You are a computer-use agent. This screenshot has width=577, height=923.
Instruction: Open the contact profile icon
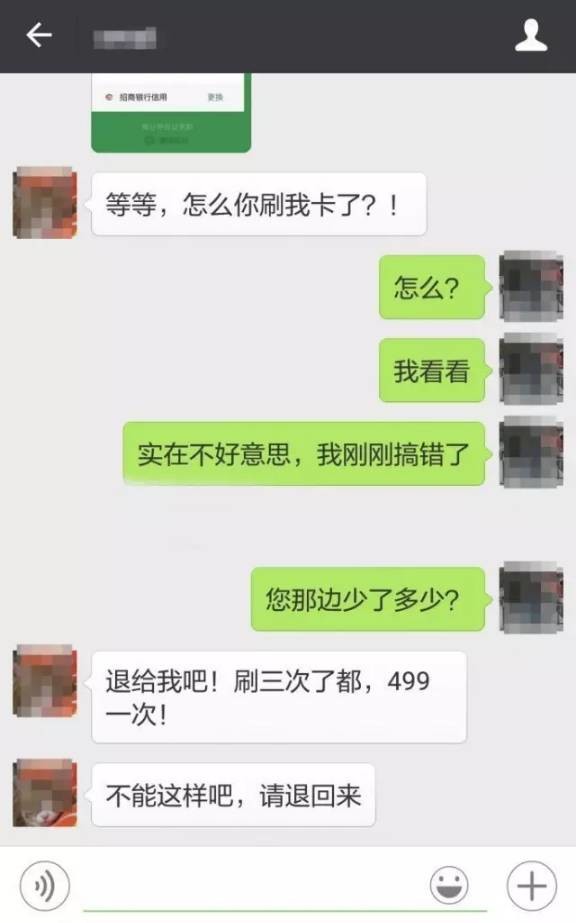click(531, 35)
